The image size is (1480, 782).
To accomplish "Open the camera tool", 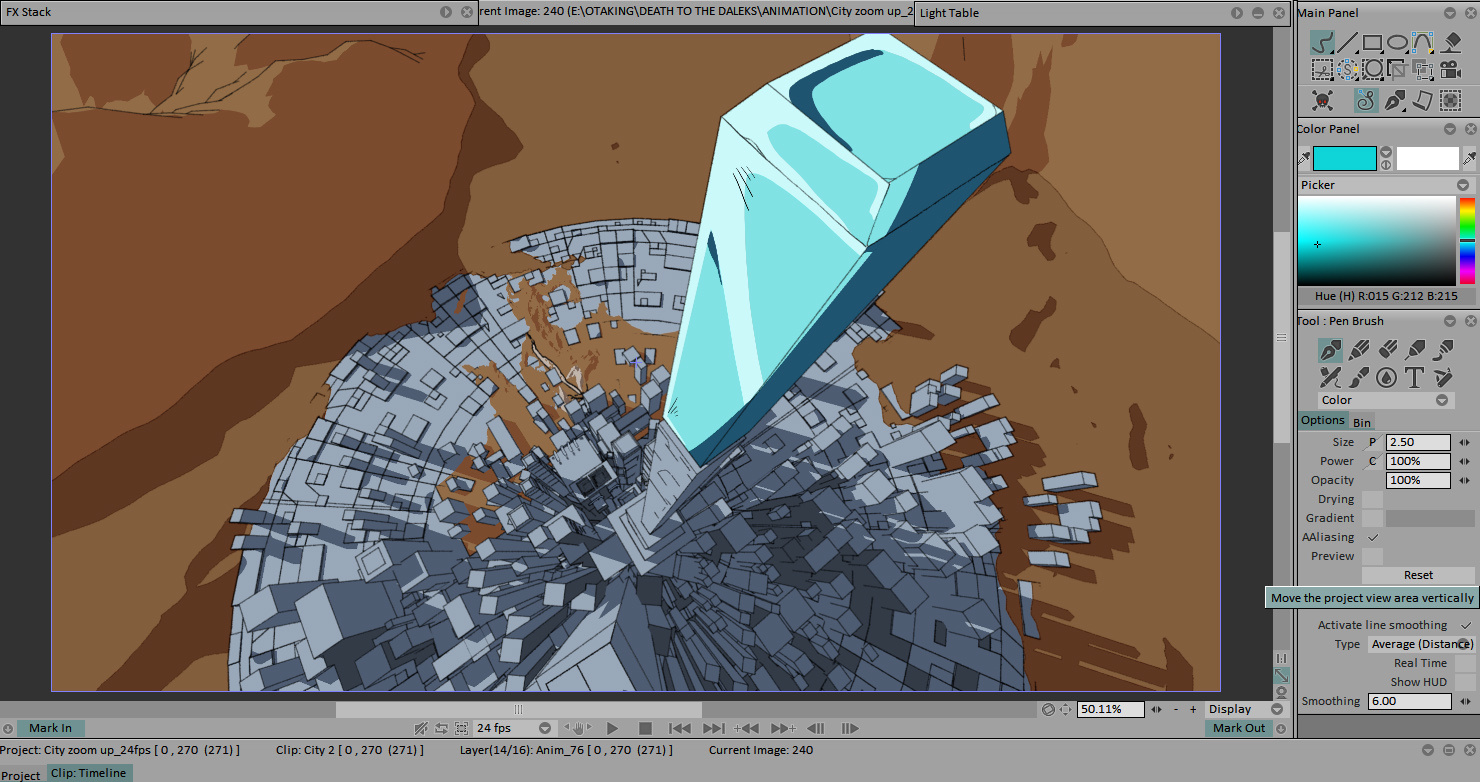I will (1449, 69).
